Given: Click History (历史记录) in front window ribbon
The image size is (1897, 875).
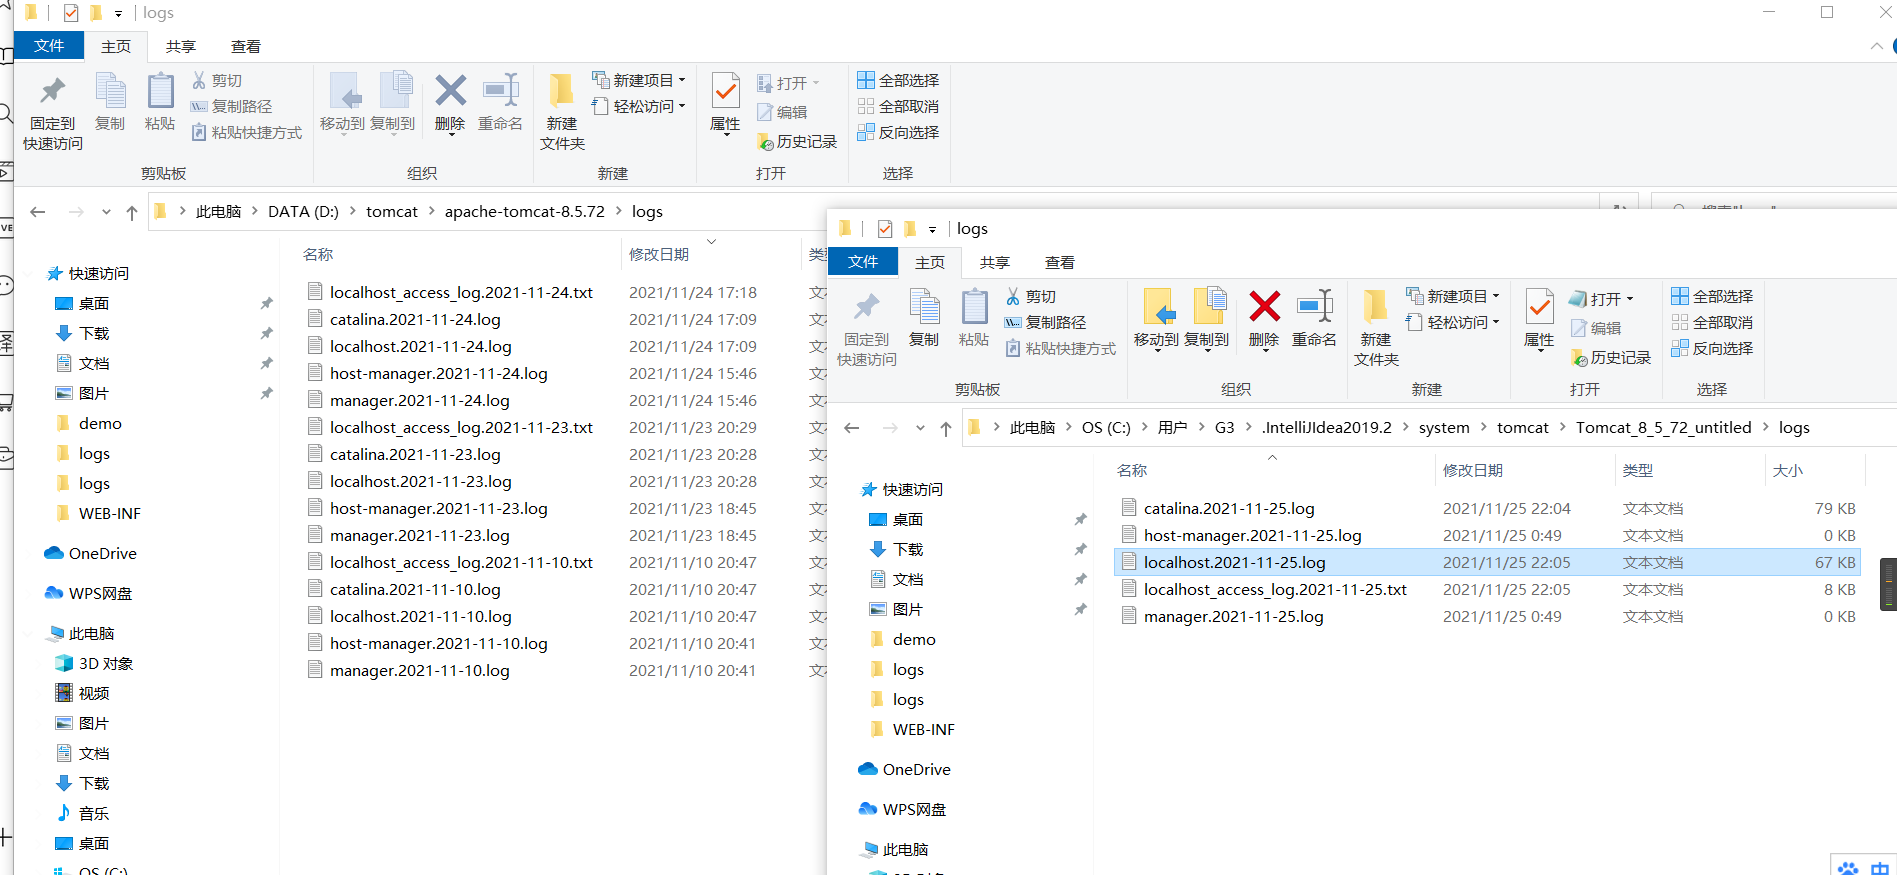Looking at the screenshot, I should (1611, 358).
